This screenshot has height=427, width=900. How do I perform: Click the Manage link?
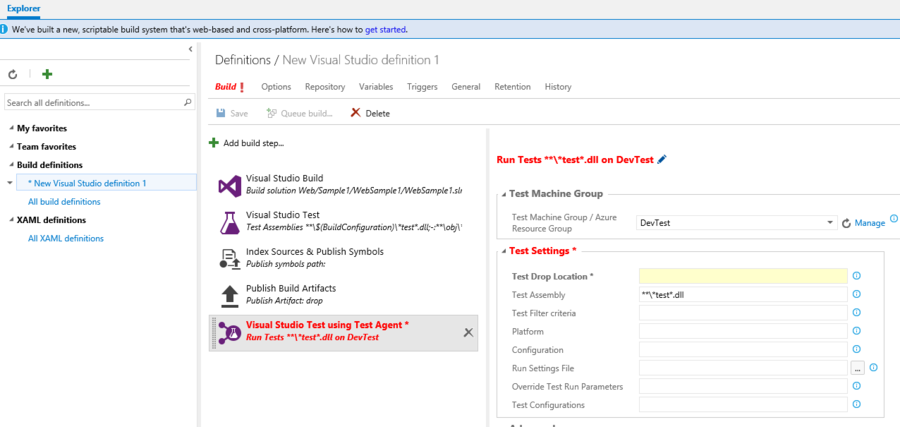870,223
